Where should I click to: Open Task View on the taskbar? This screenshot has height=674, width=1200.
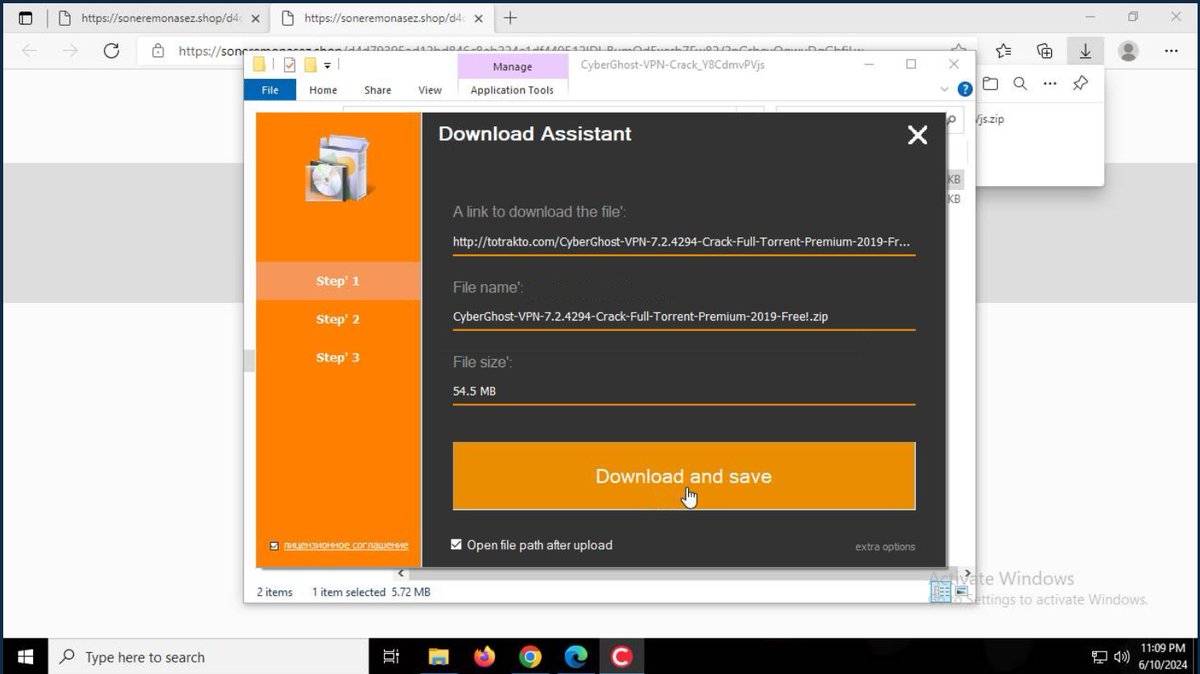point(392,657)
